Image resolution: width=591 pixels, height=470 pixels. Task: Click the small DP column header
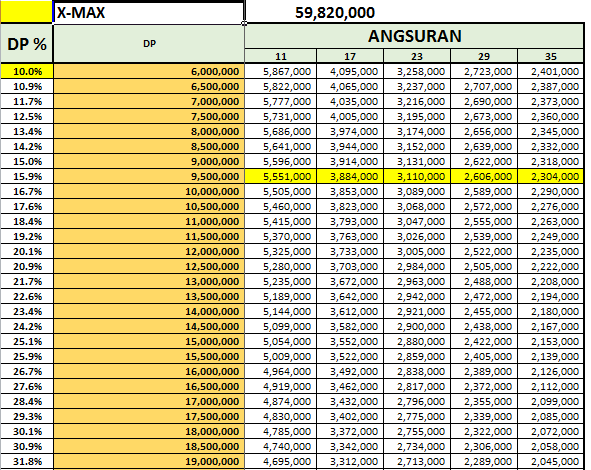(x=149, y=43)
